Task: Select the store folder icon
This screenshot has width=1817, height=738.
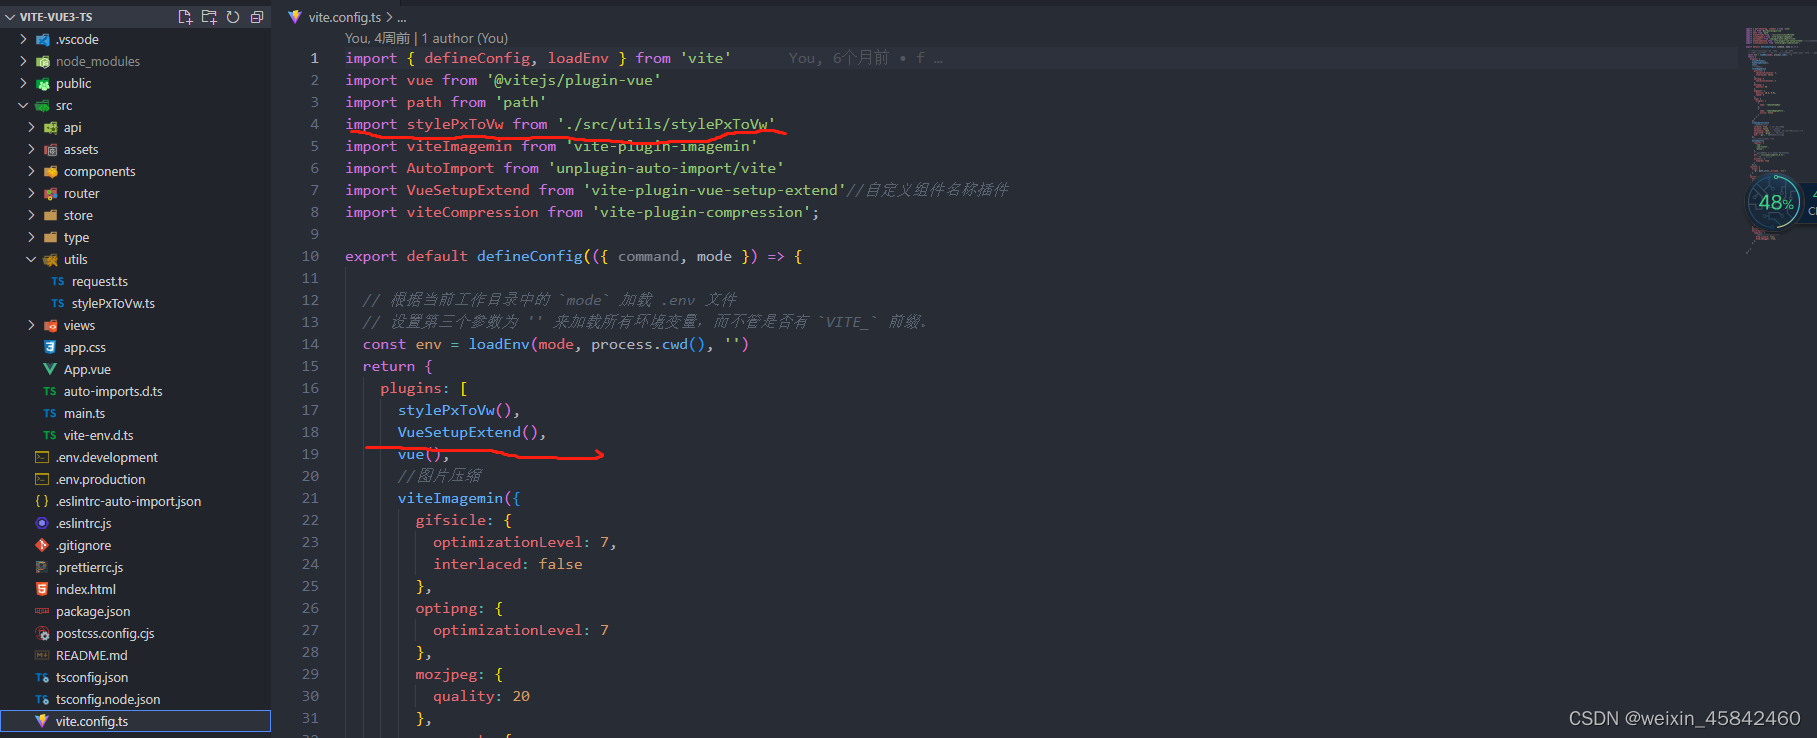Action: tap(50, 216)
